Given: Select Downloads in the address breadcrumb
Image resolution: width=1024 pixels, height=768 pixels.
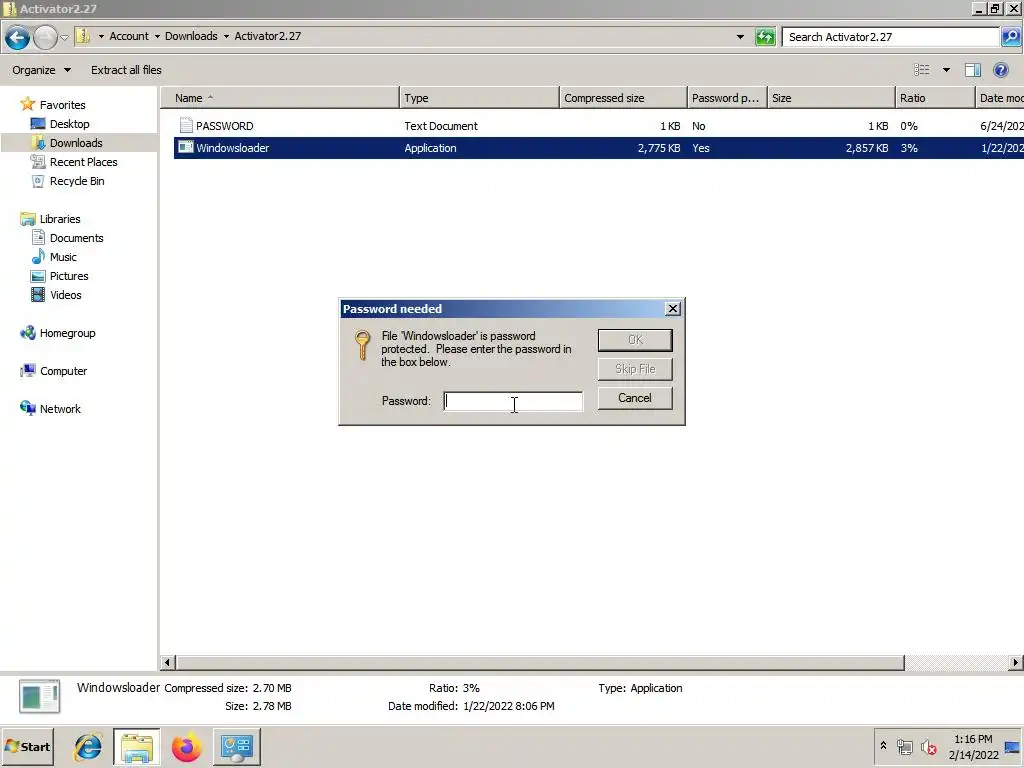Looking at the screenshot, I should tap(191, 36).
